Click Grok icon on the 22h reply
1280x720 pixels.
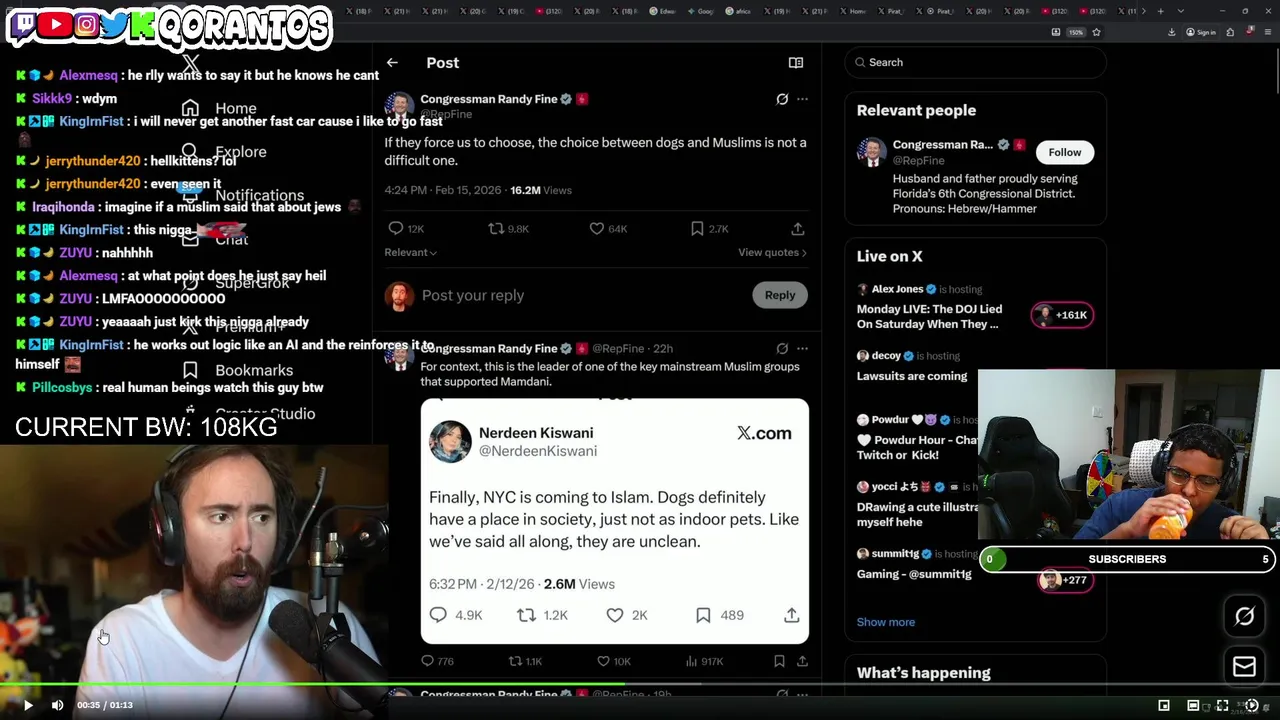[782, 348]
